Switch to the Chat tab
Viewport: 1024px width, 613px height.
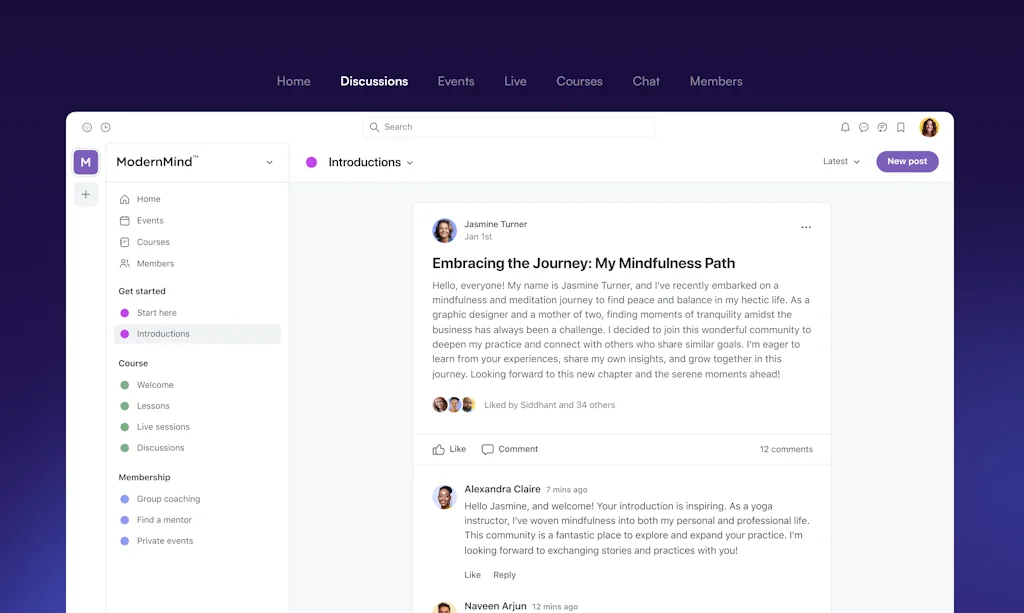point(646,81)
